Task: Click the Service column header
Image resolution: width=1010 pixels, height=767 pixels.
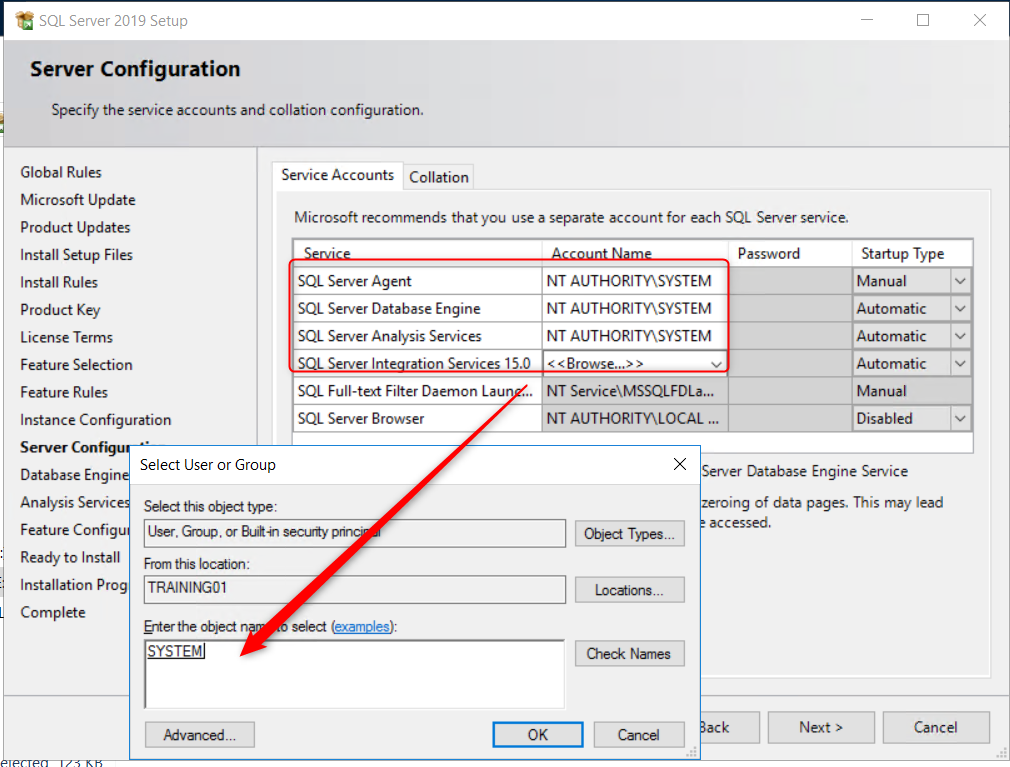Action: [417, 254]
